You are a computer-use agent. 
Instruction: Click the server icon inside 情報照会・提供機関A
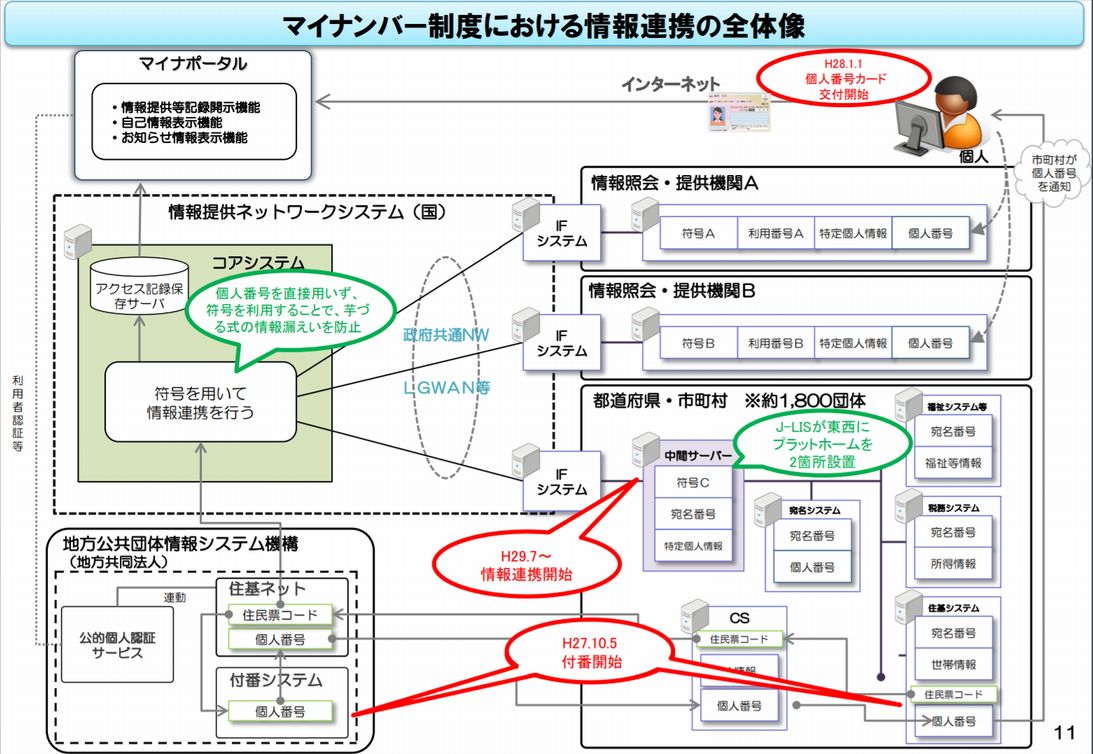pos(645,215)
